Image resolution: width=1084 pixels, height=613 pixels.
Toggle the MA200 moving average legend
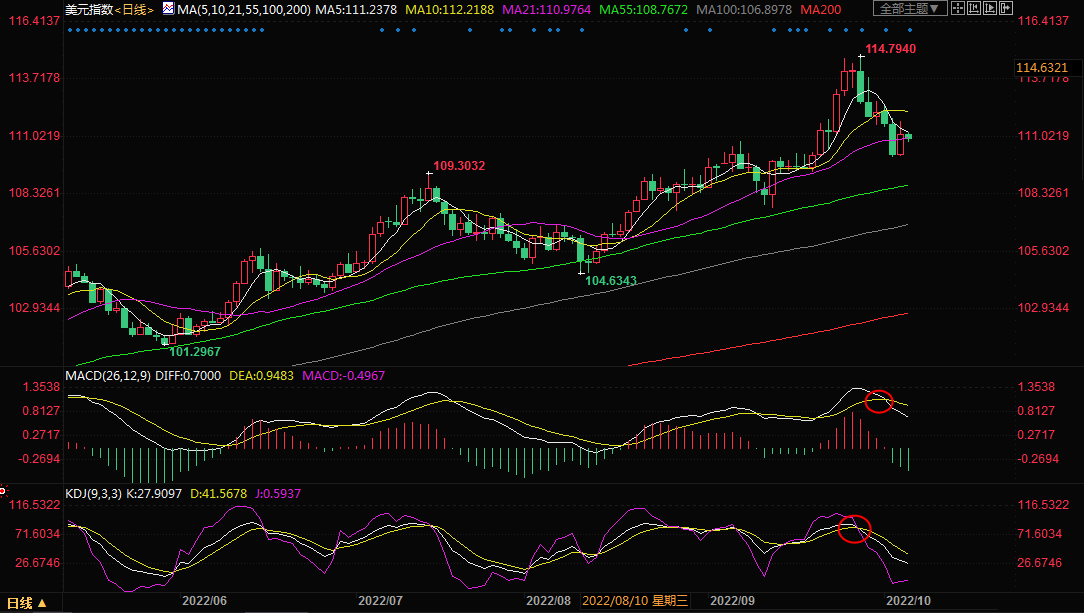(820, 10)
